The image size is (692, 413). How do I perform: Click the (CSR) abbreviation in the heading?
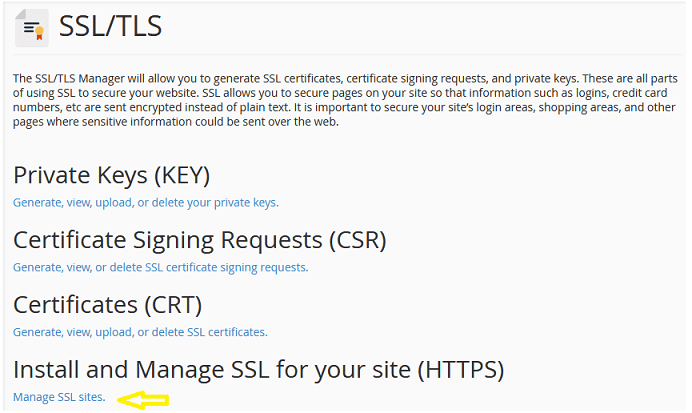coord(357,240)
